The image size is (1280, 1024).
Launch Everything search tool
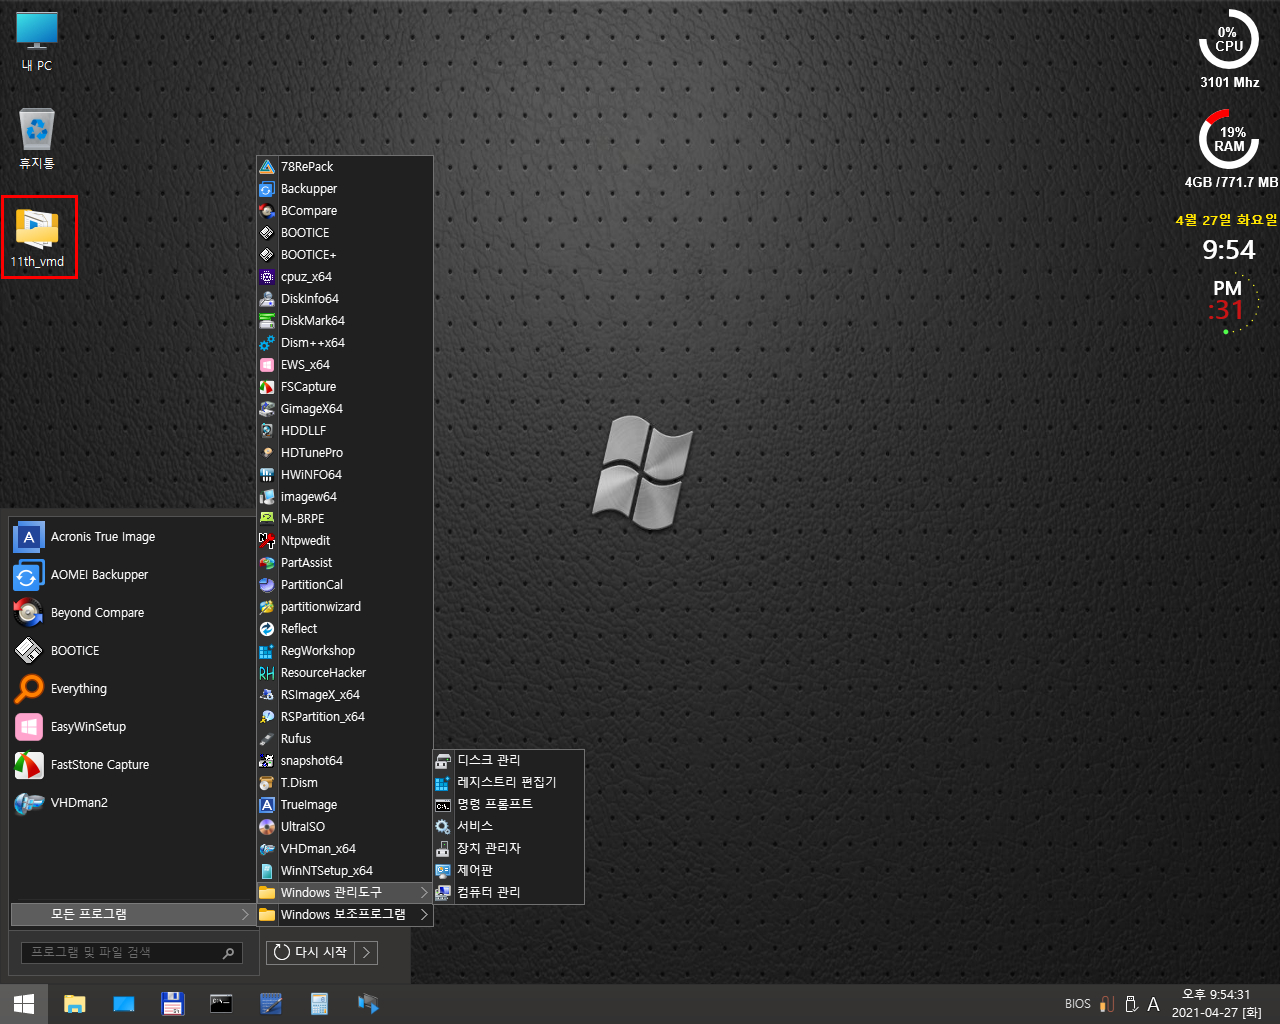click(x=131, y=689)
